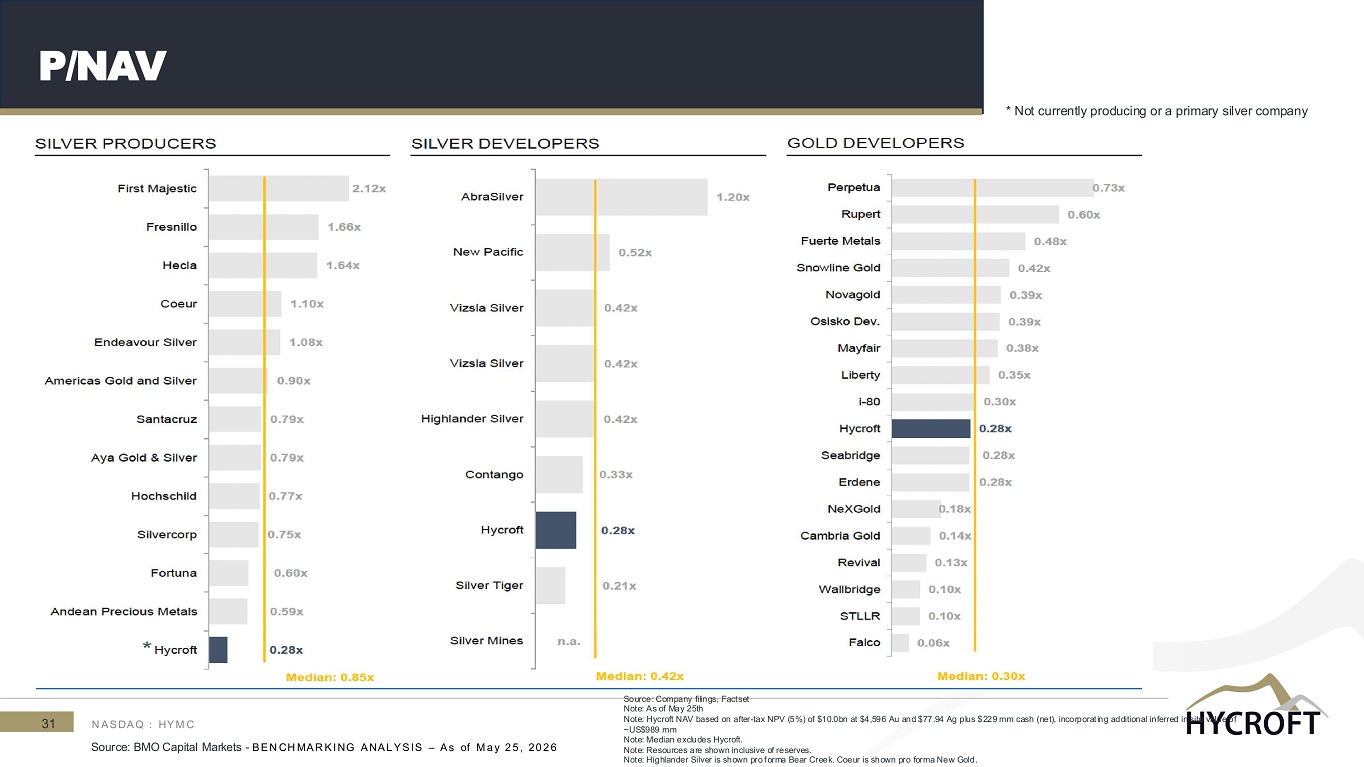Click the Silver Tiger label
Screen dimensions: 1364x767
click(489, 585)
